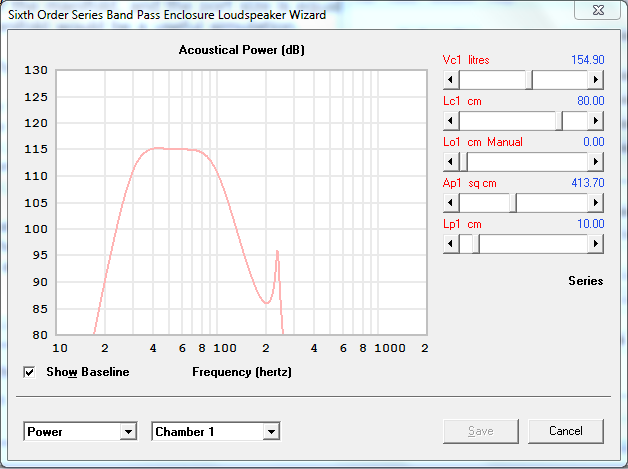Click the Vc1 value 154.90

click(x=588, y=60)
